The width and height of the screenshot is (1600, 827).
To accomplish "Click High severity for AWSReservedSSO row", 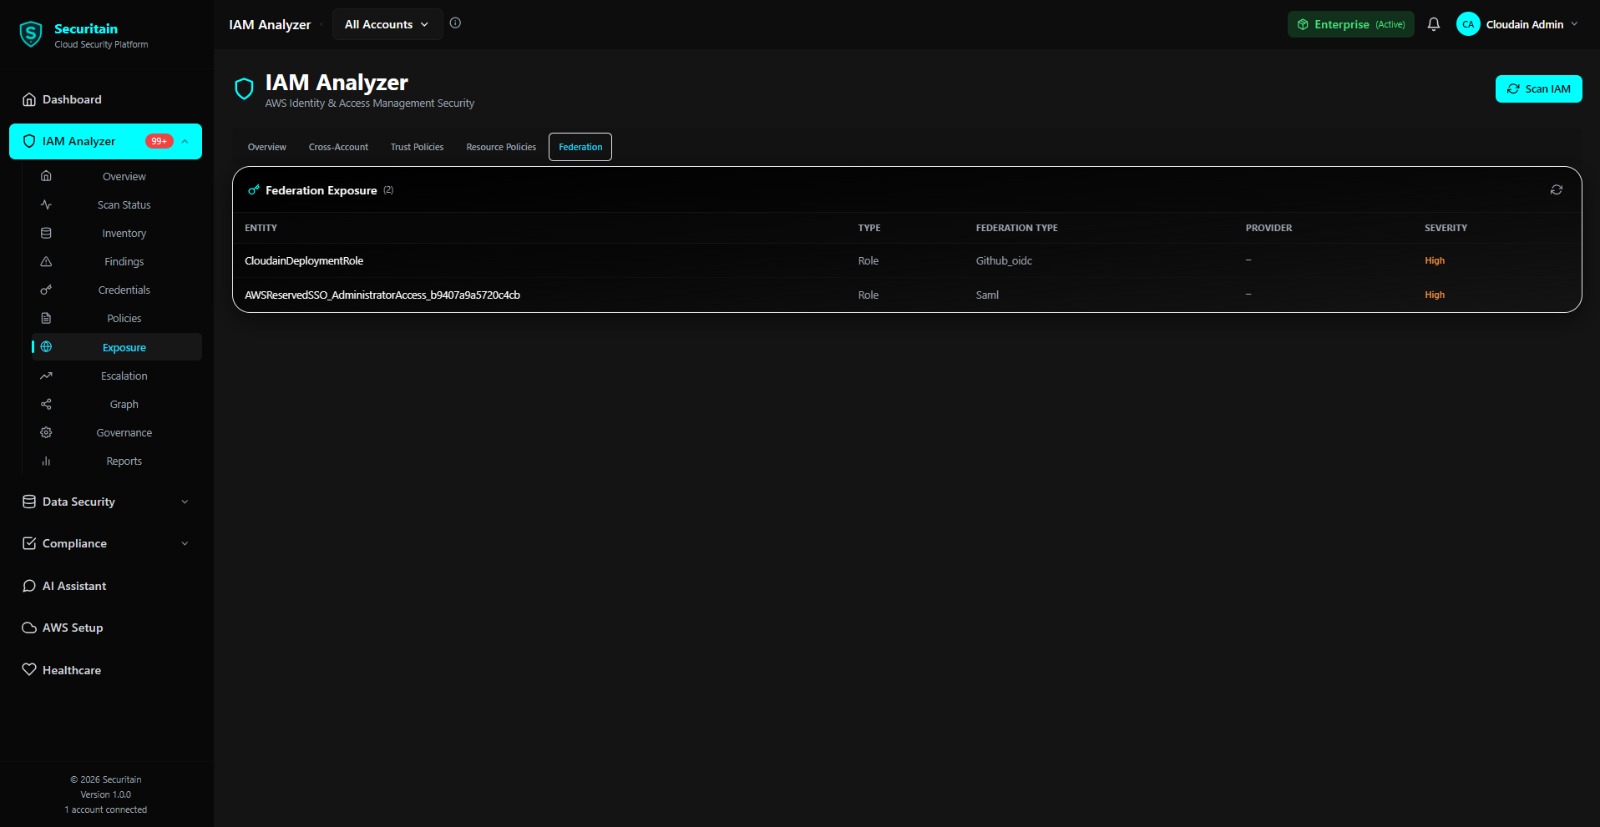I will click(1435, 295).
